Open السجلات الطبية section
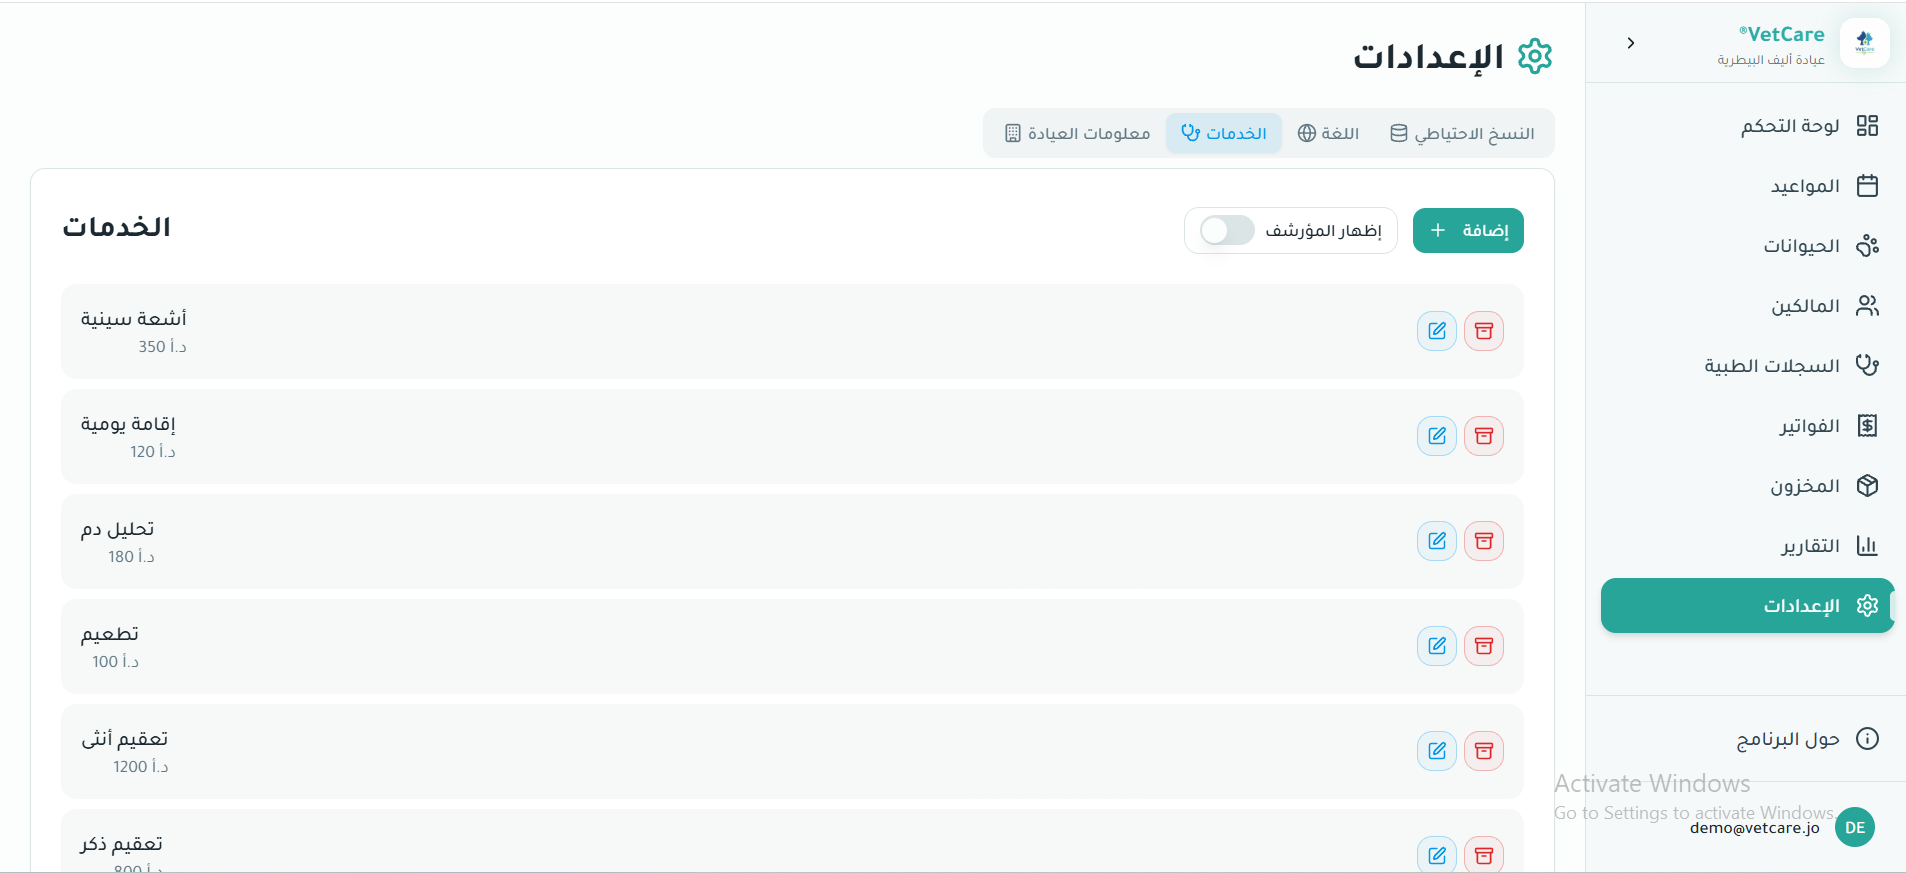 point(1747,366)
